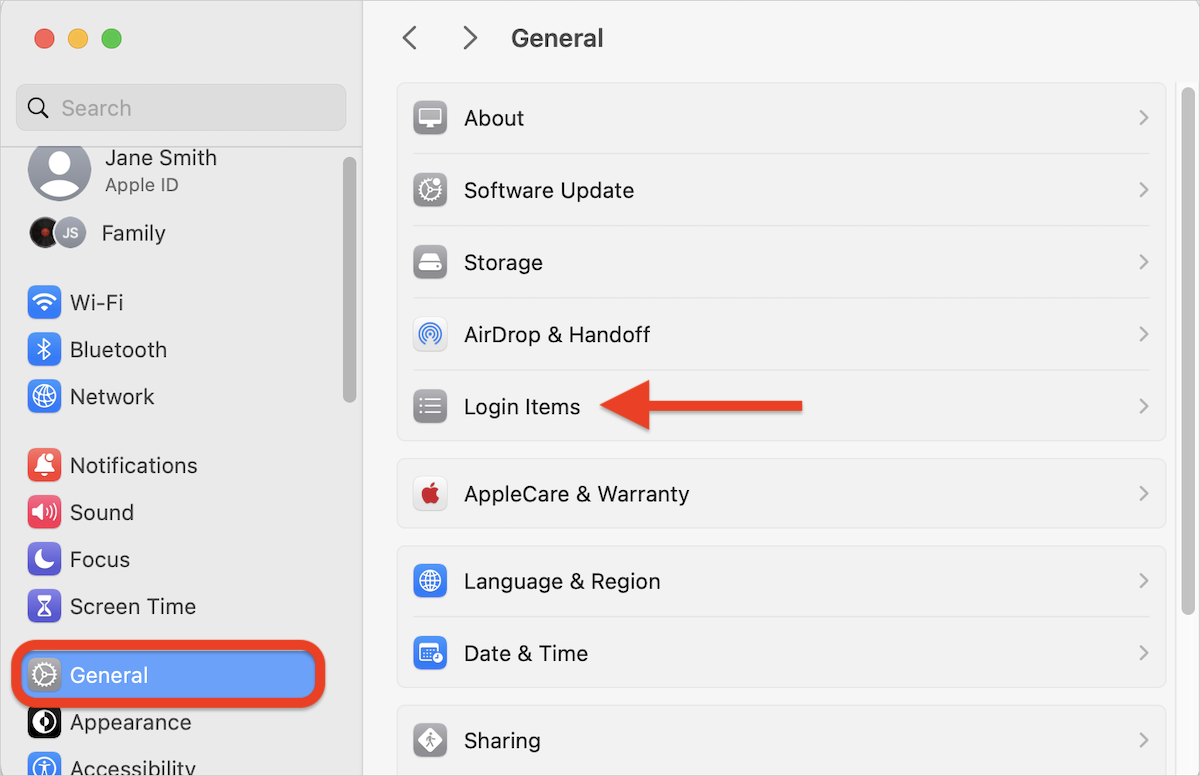Image resolution: width=1200 pixels, height=776 pixels.
Task: Click the Notifications bell icon
Action: click(44, 465)
